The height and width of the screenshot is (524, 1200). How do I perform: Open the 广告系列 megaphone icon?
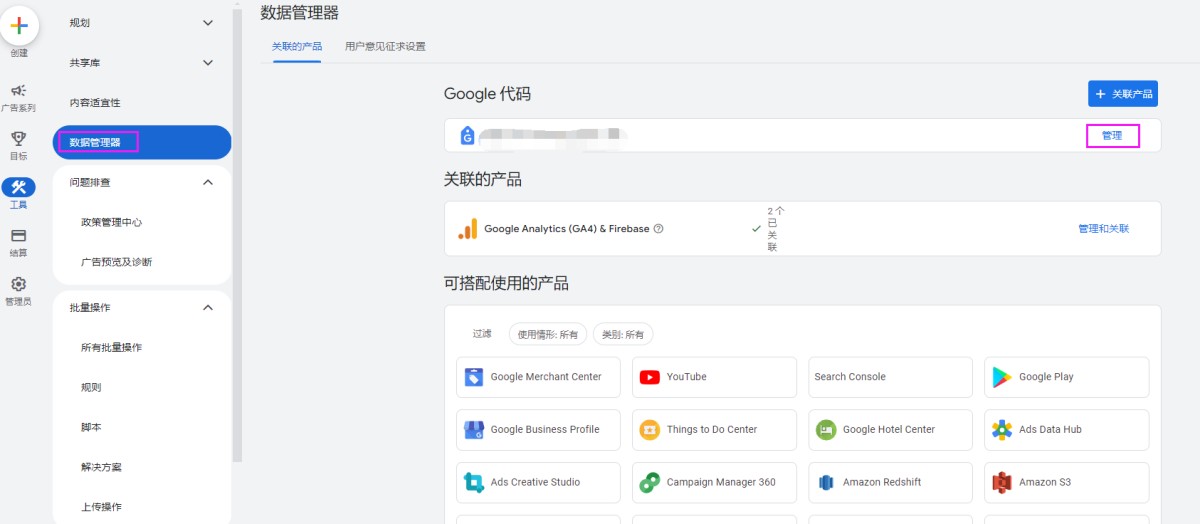click(x=18, y=91)
